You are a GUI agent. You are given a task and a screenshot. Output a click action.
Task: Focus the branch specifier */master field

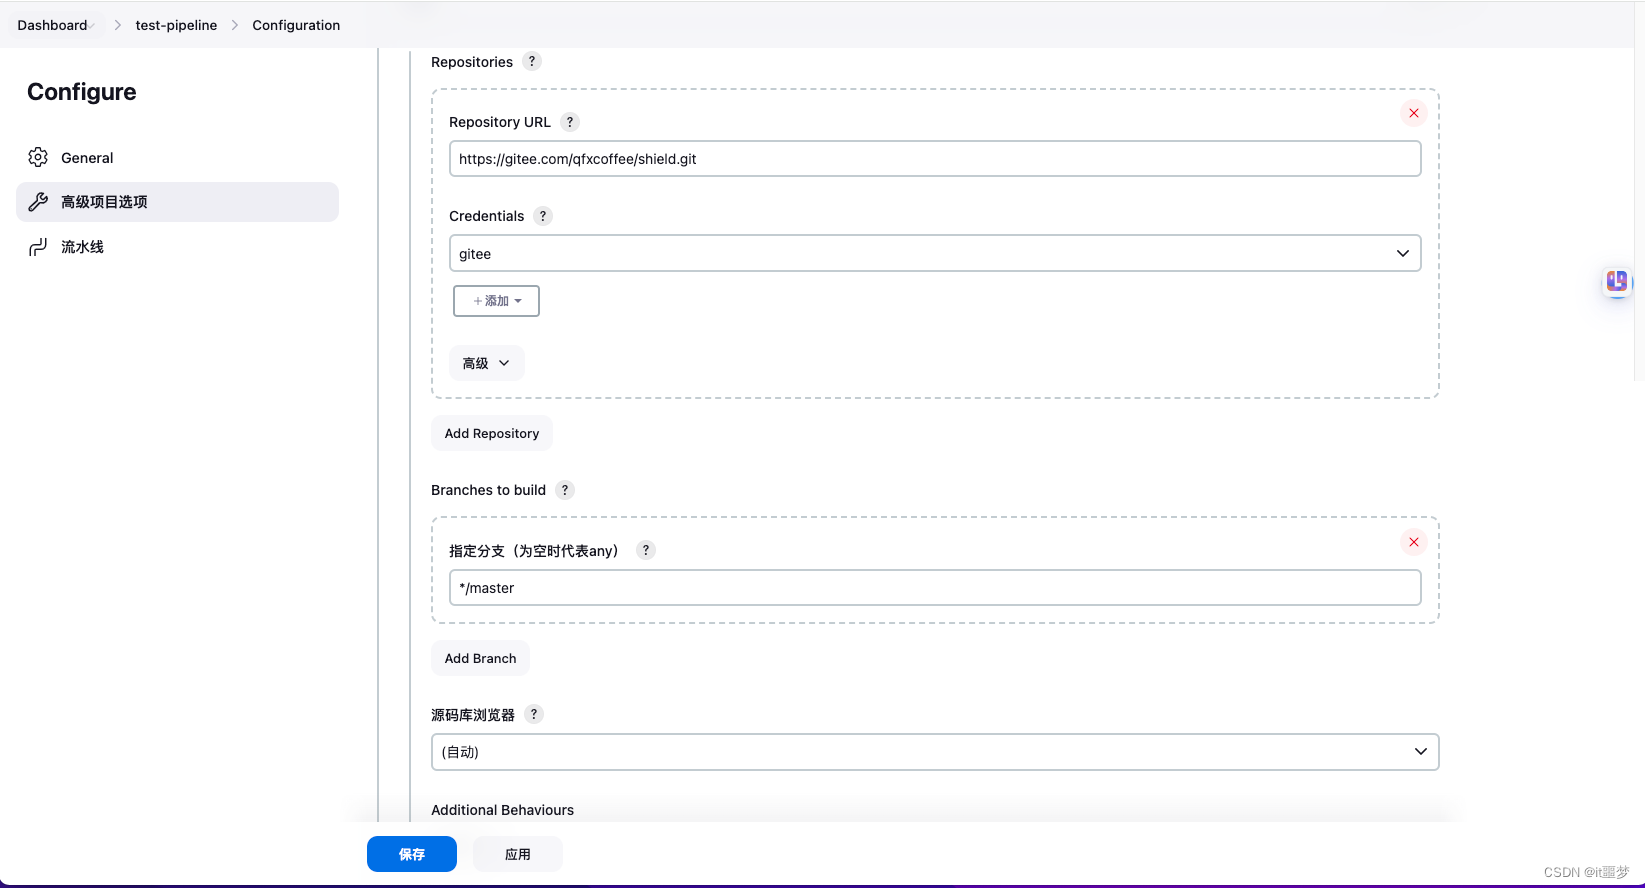click(935, 588)
